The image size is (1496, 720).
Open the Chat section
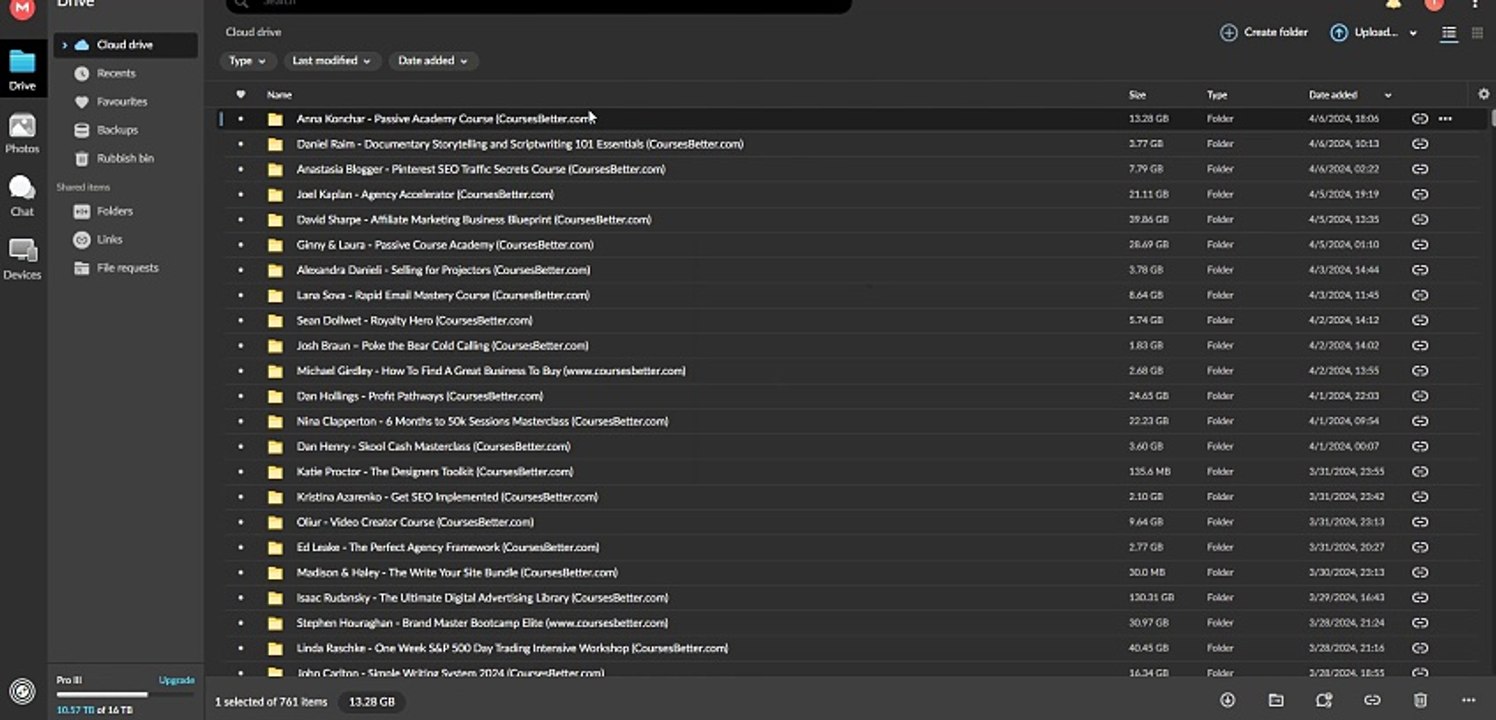pyautogui.click(x=22, y=196)
